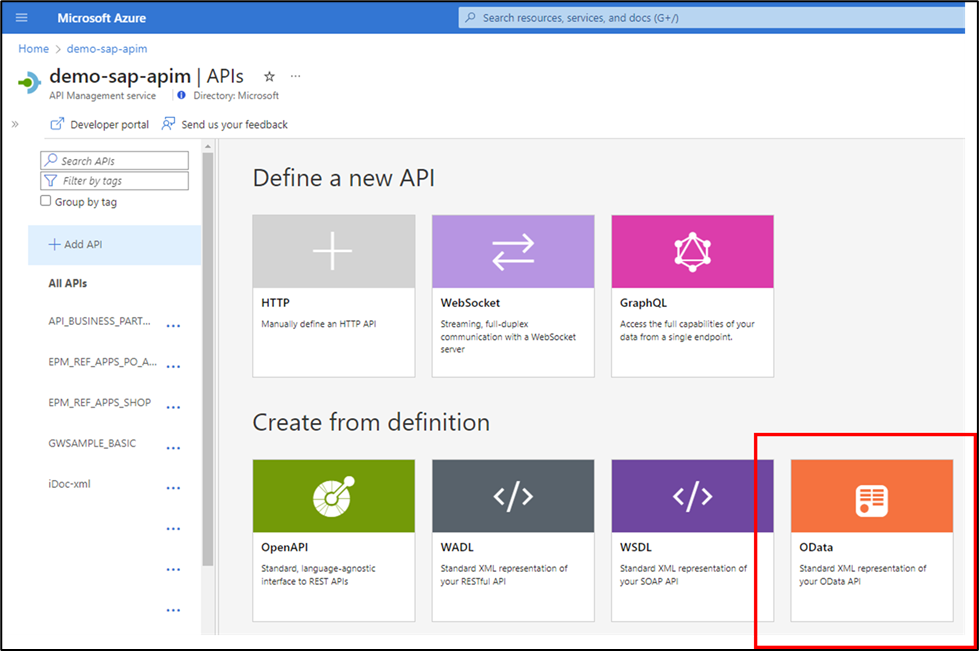The height and width of the screenshot is (651, 979).
Task: Click the WSDL card title
Action: tap(636, 547)
